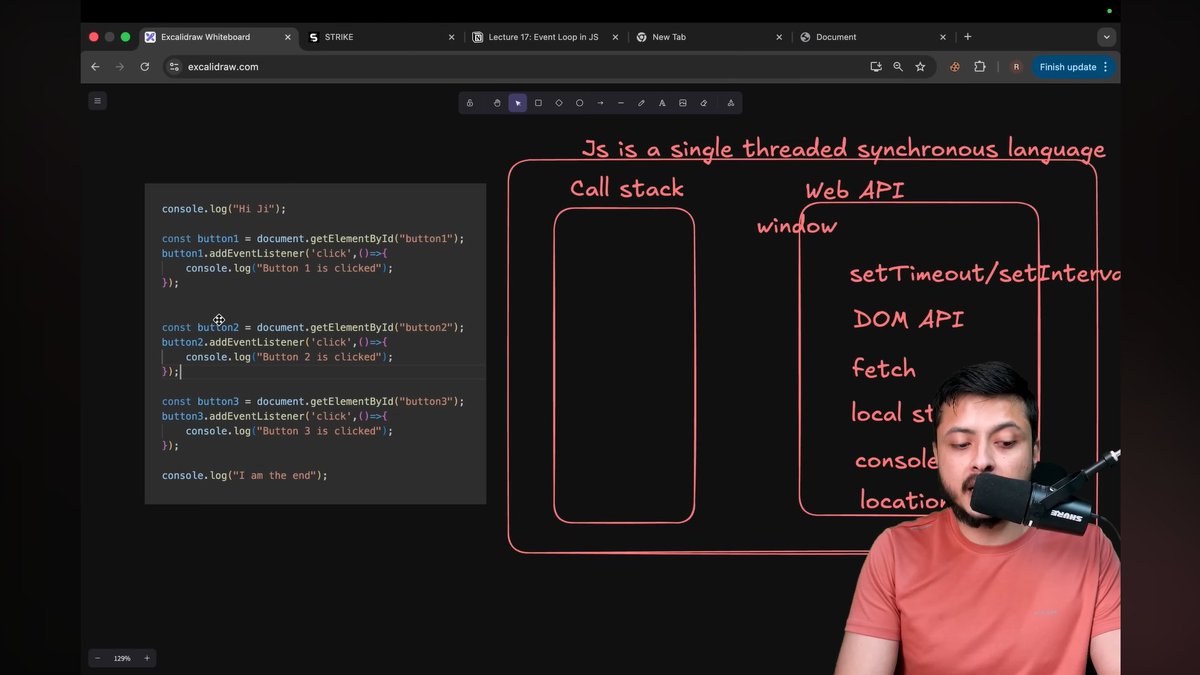View site information icon in address bar
1200x675 pixels.
click(174, 67)
